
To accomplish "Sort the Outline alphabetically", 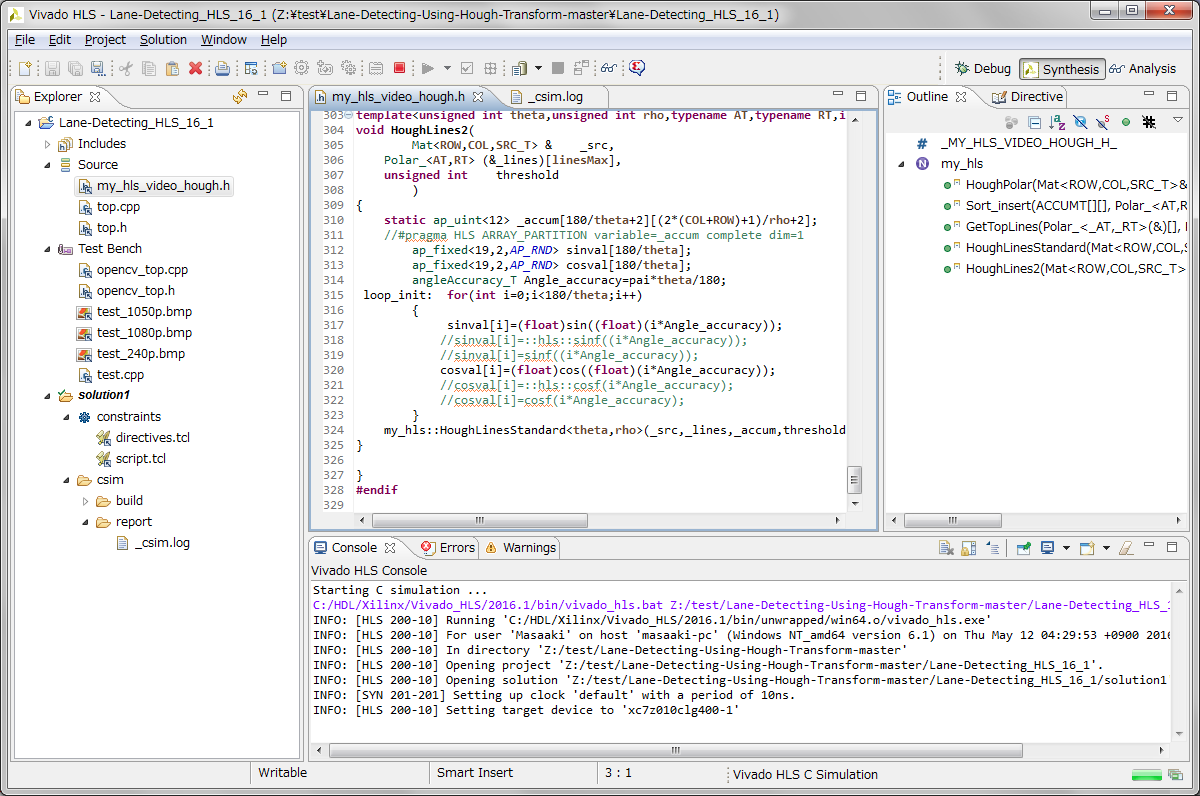I will coord(1057,122).
